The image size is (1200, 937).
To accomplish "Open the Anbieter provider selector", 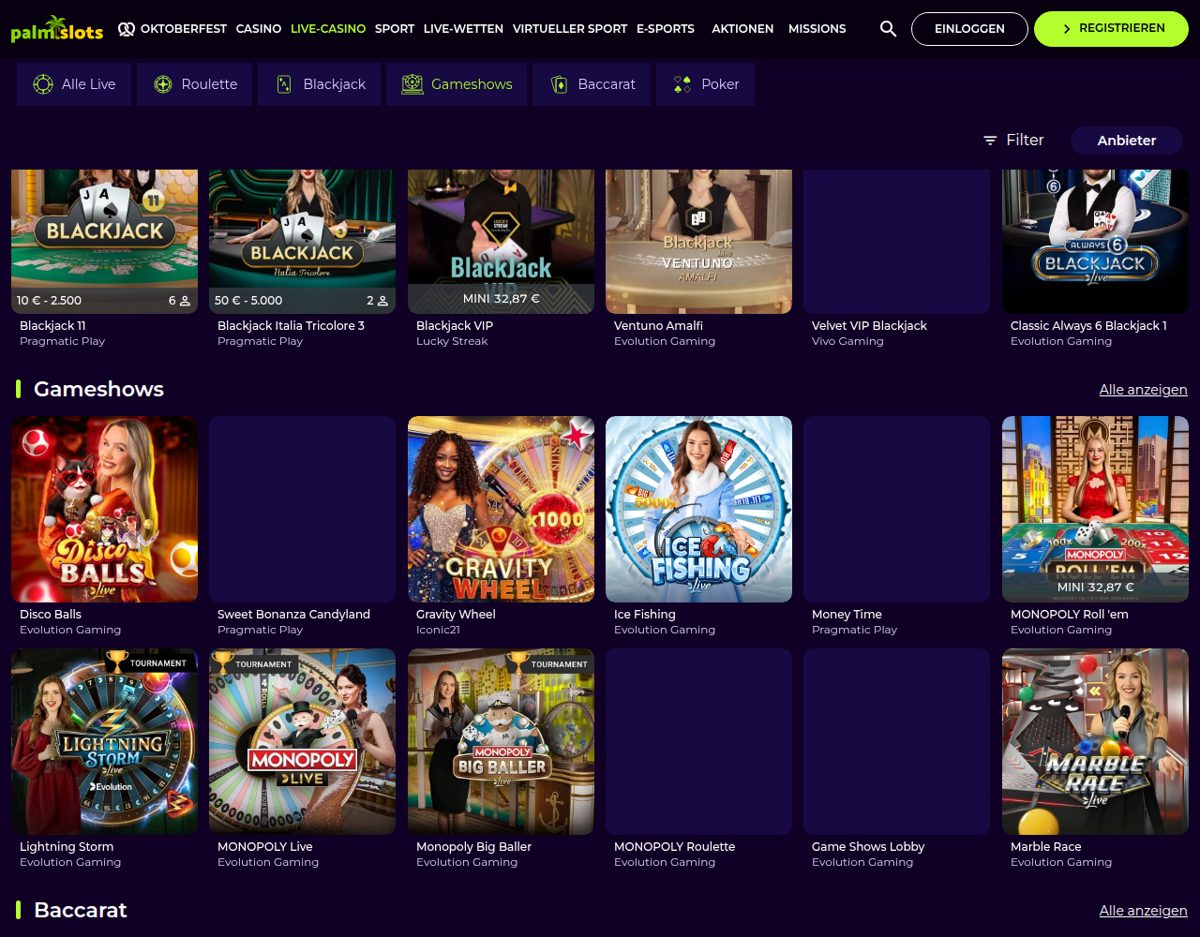I will tap(1126, 141).
